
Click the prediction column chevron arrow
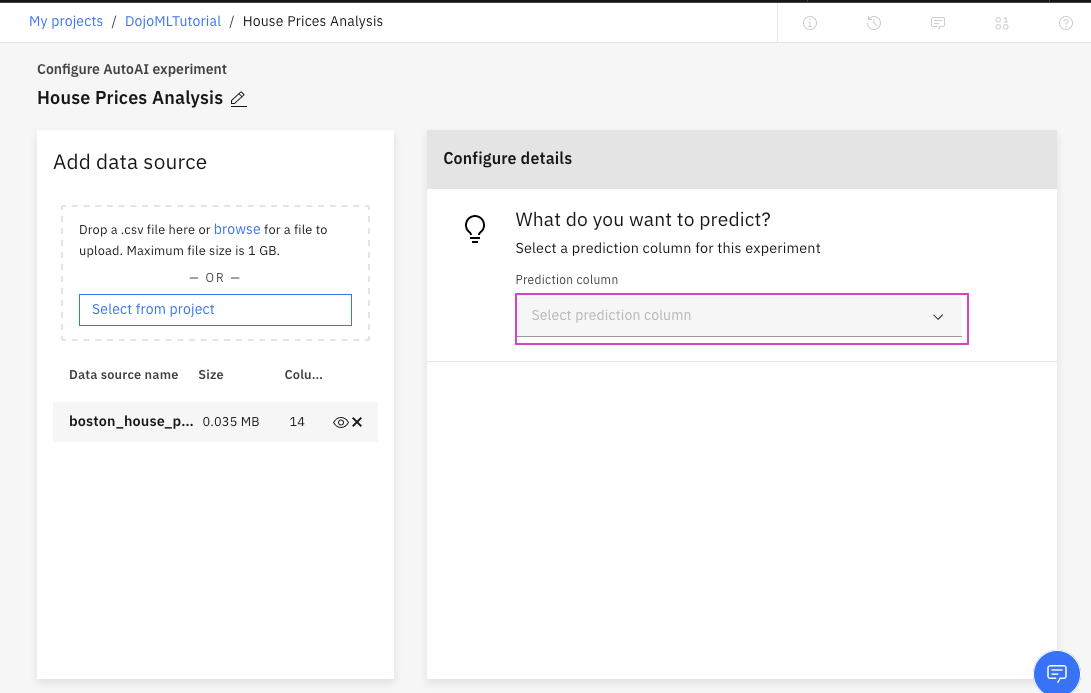pyautogui.click(x=938, y=317)
